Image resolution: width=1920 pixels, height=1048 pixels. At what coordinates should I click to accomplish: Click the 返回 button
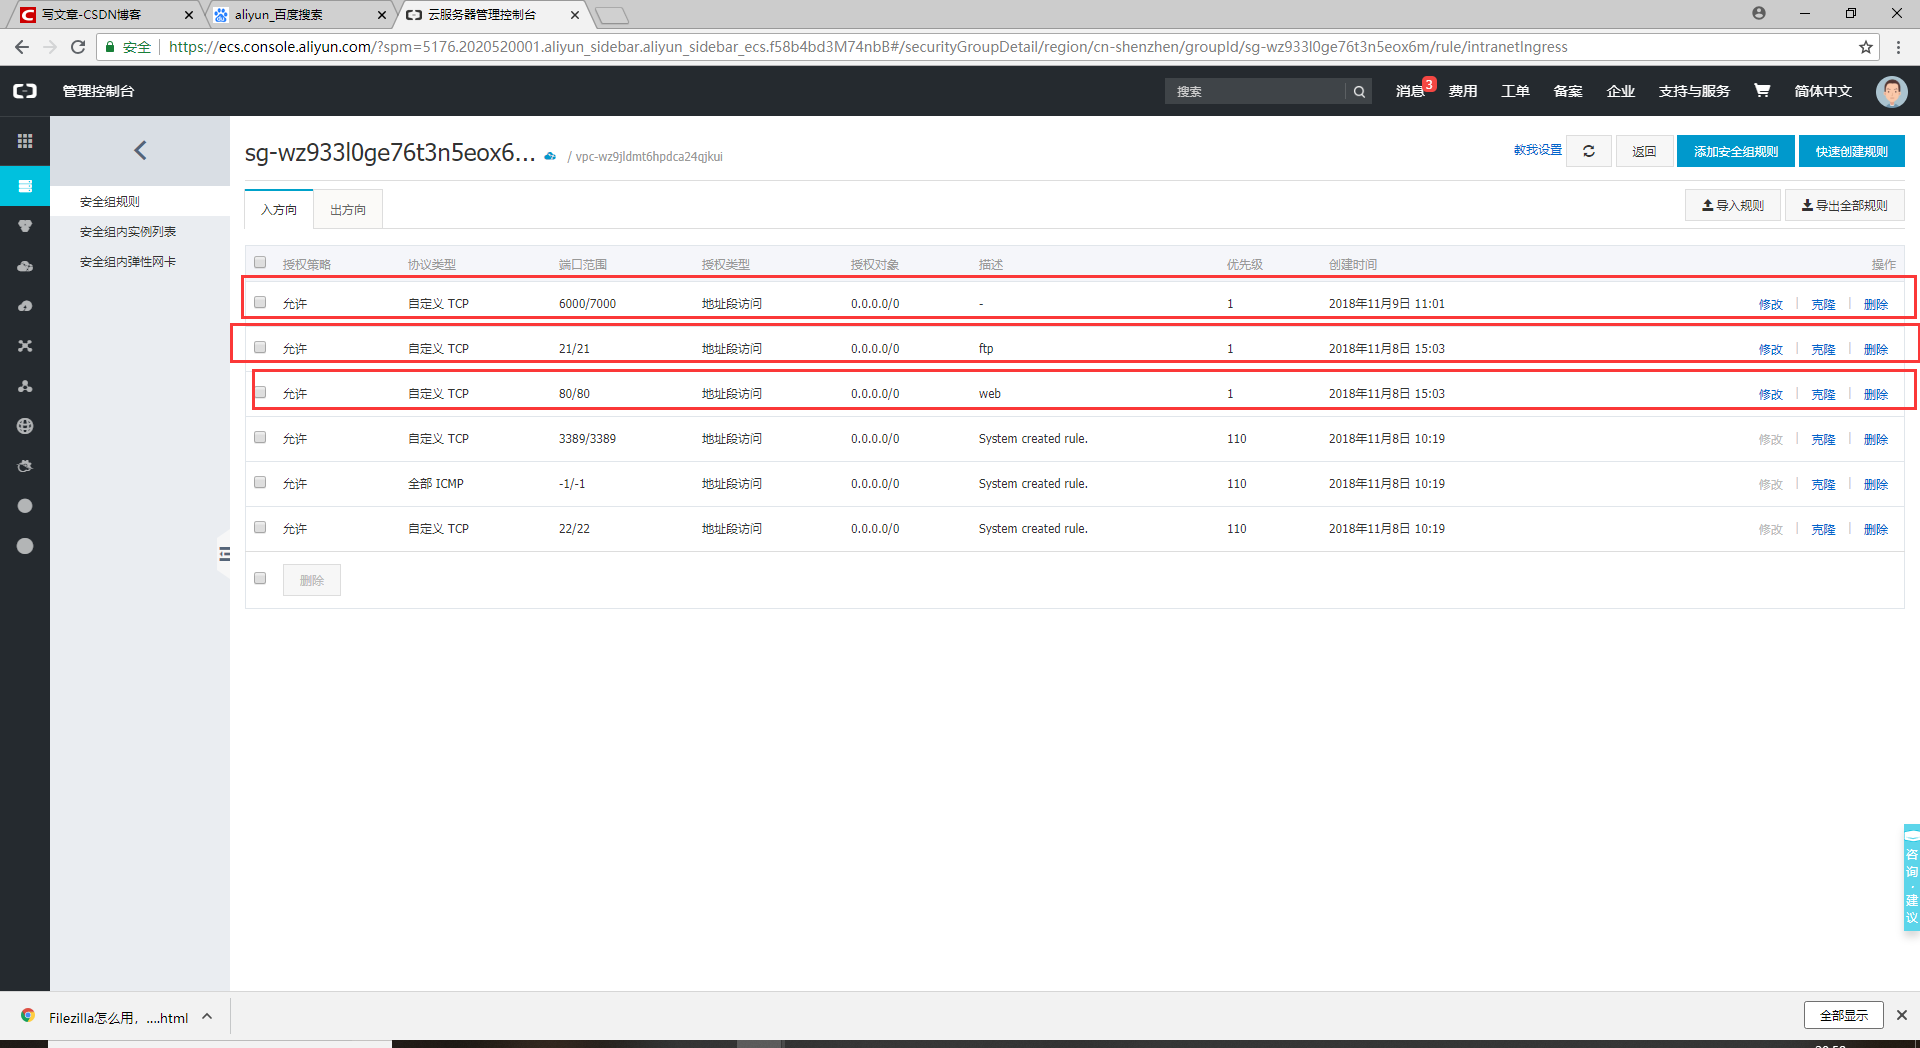1644,151
